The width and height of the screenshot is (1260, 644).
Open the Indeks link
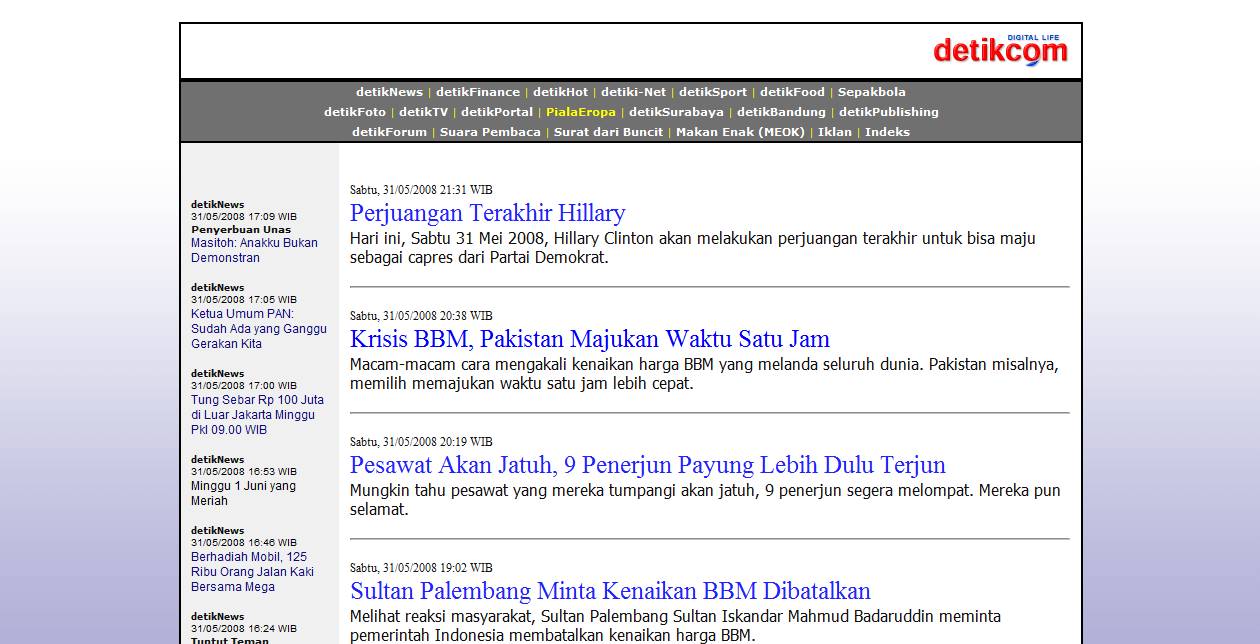(x=887, y=132)
